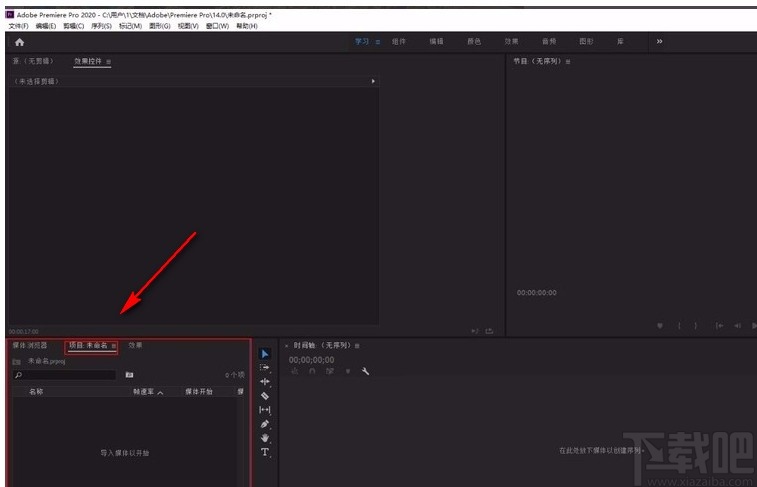This screenshot has height=487, width=757.
Task: Click the 媒体开始 column header
Action: click(199, 391)
